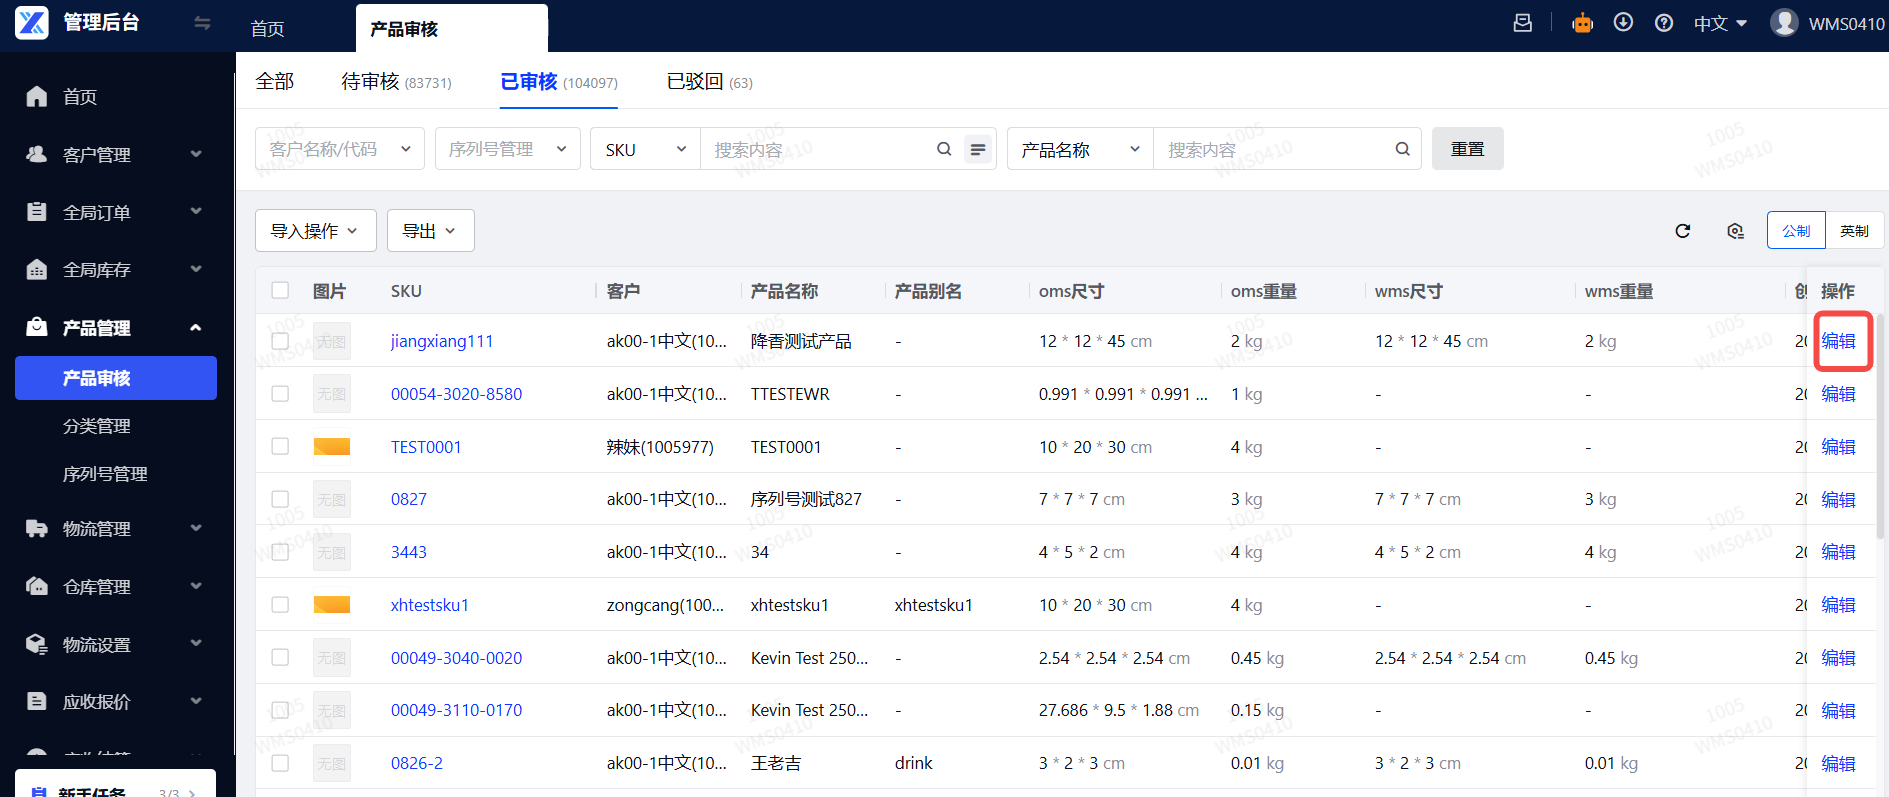Refresh the table with the reload icon

1683,231
